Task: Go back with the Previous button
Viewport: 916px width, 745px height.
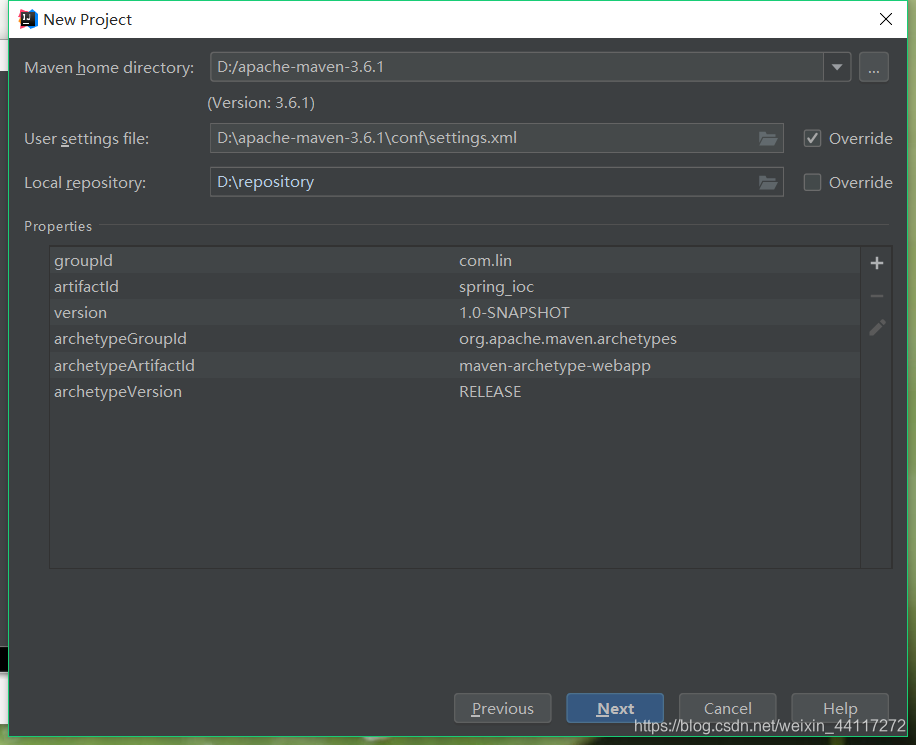Action: click(502, 708)
